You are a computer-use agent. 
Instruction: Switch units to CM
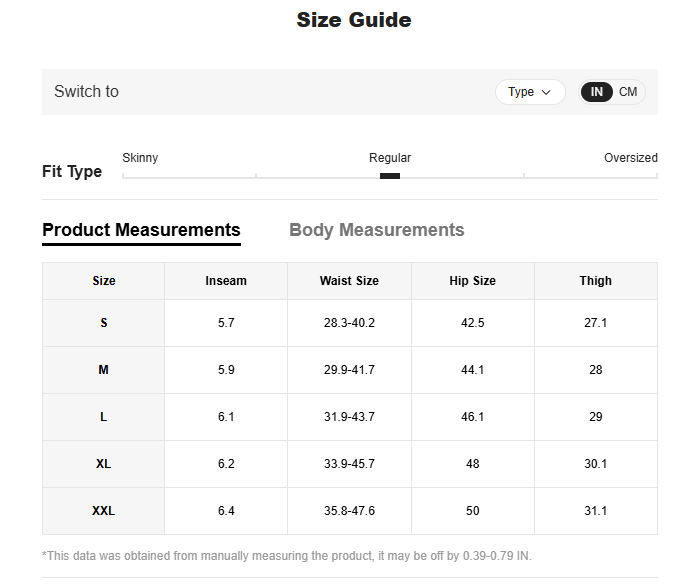pos(628,92)
